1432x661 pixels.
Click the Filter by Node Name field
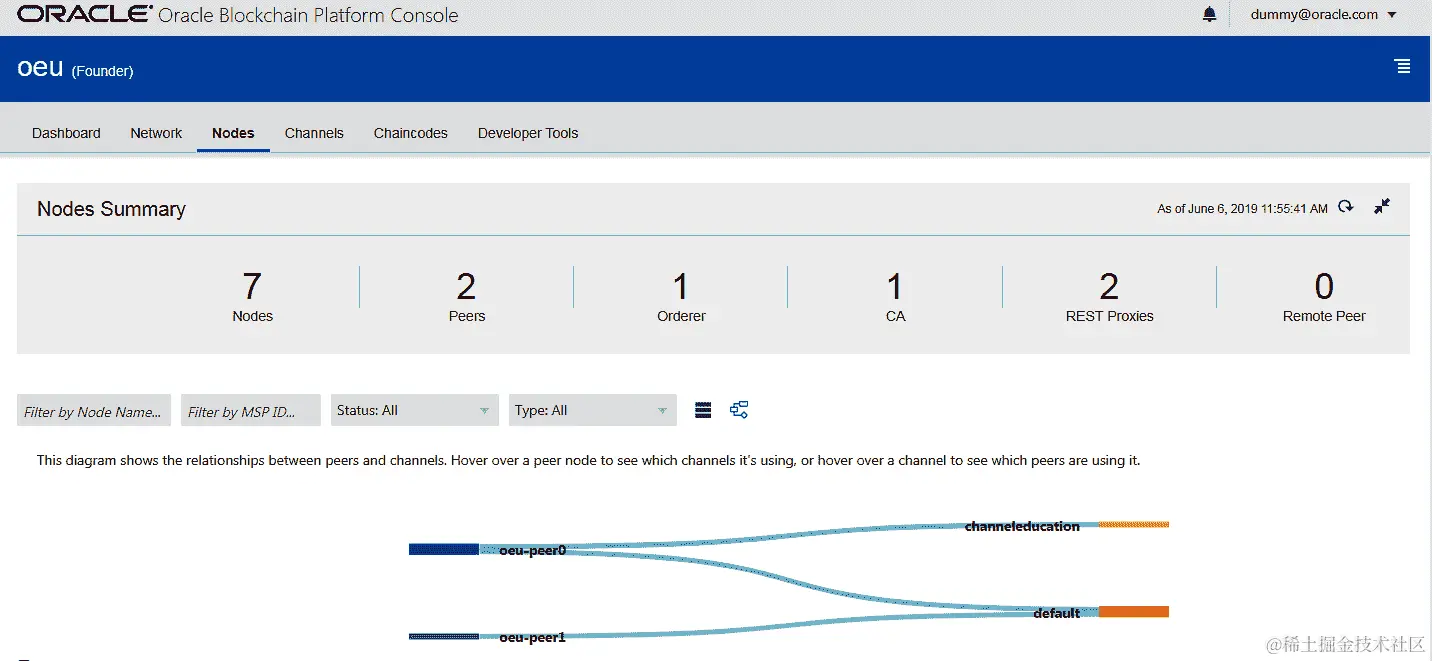pyautogui.click(x=94, y=410)
